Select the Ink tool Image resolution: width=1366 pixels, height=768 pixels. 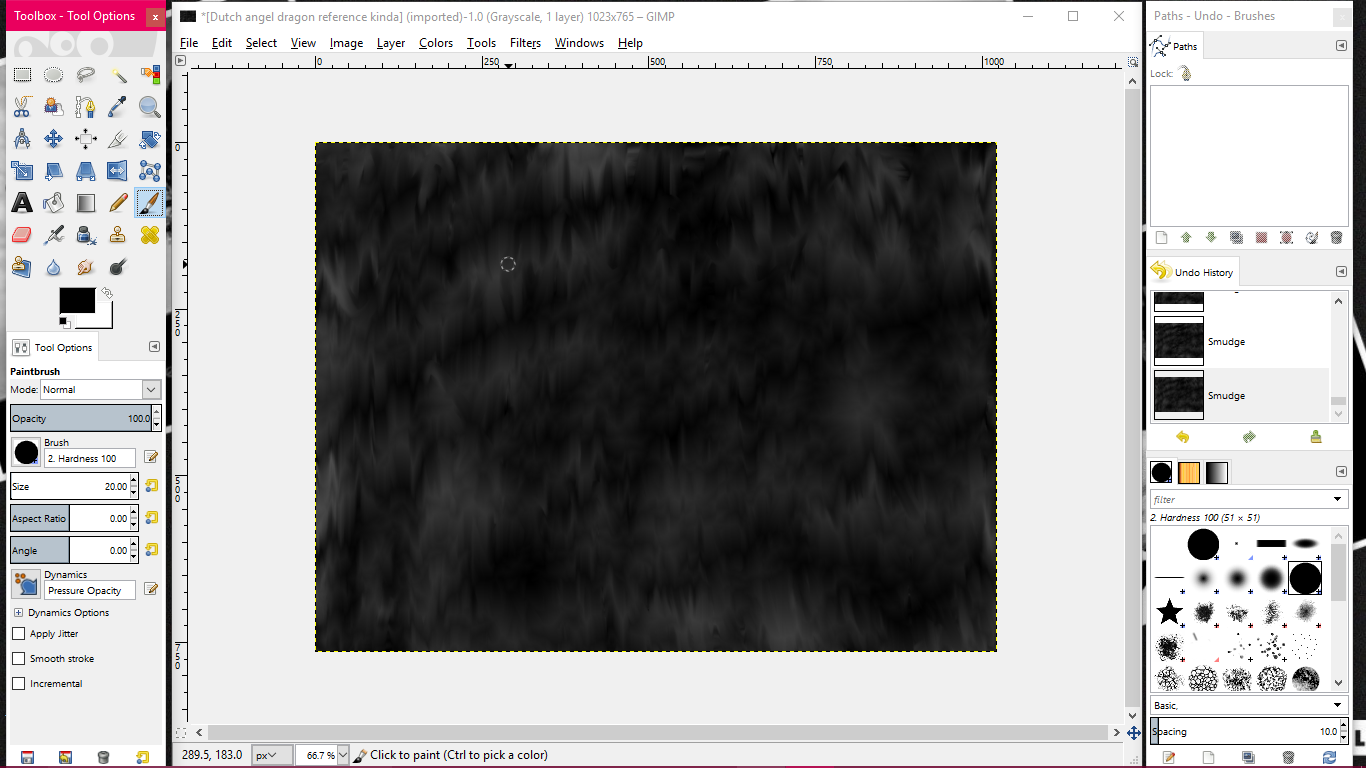86,235
